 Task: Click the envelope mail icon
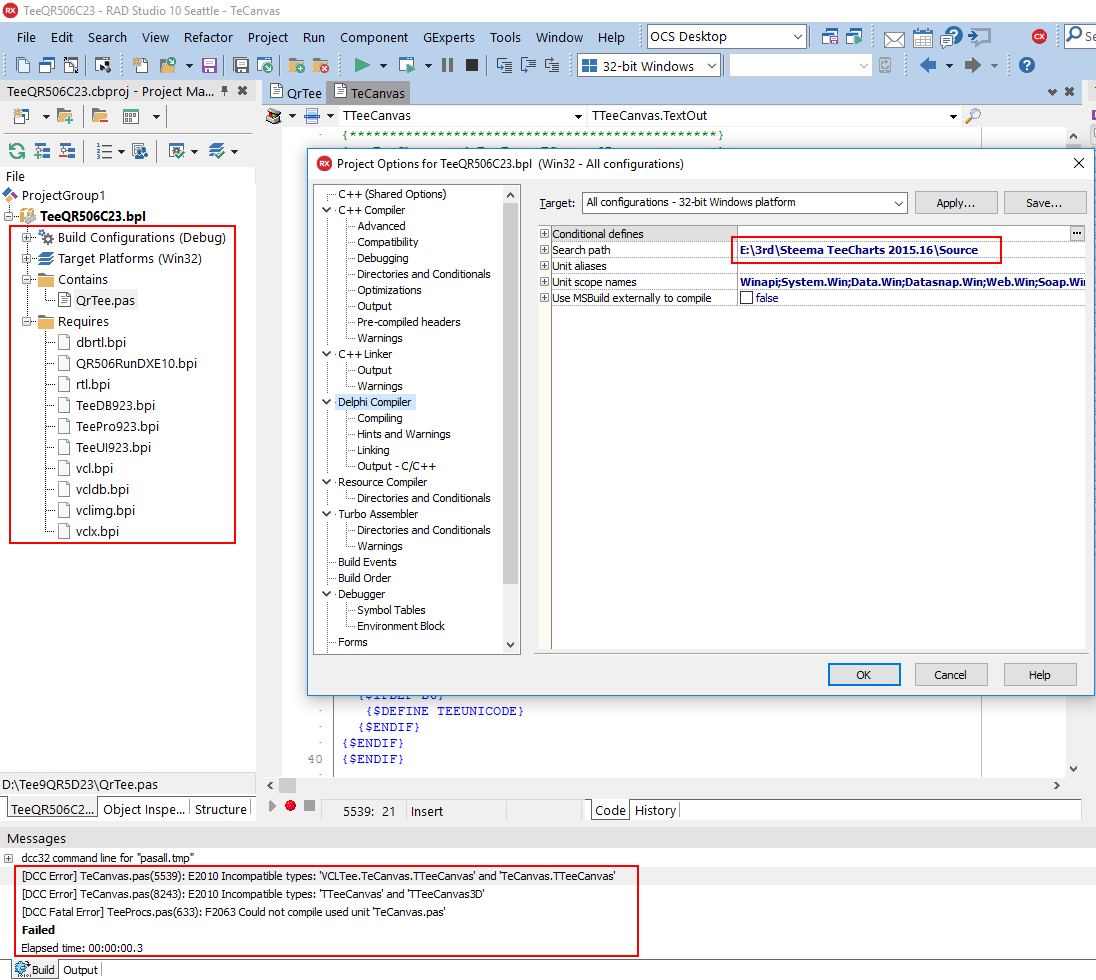(x=893, y=38)
